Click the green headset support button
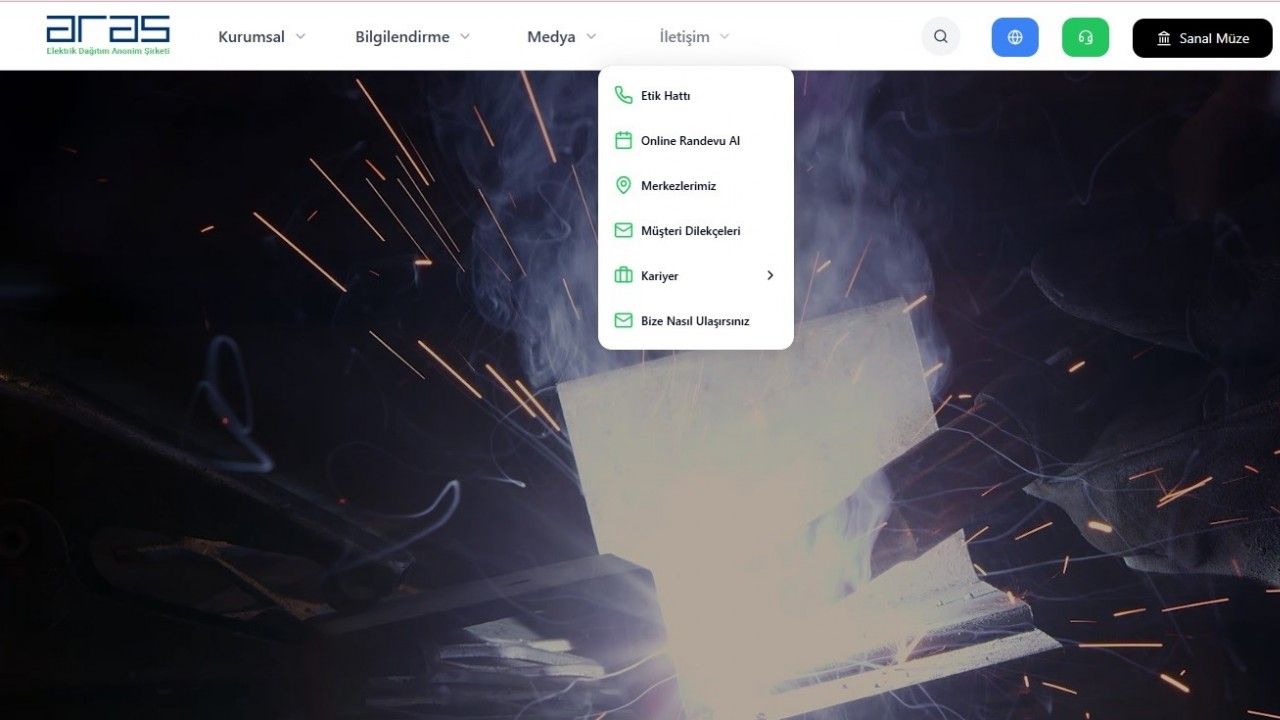The width and height of the screenshot is (1280, 720). tap(1085, 37)
